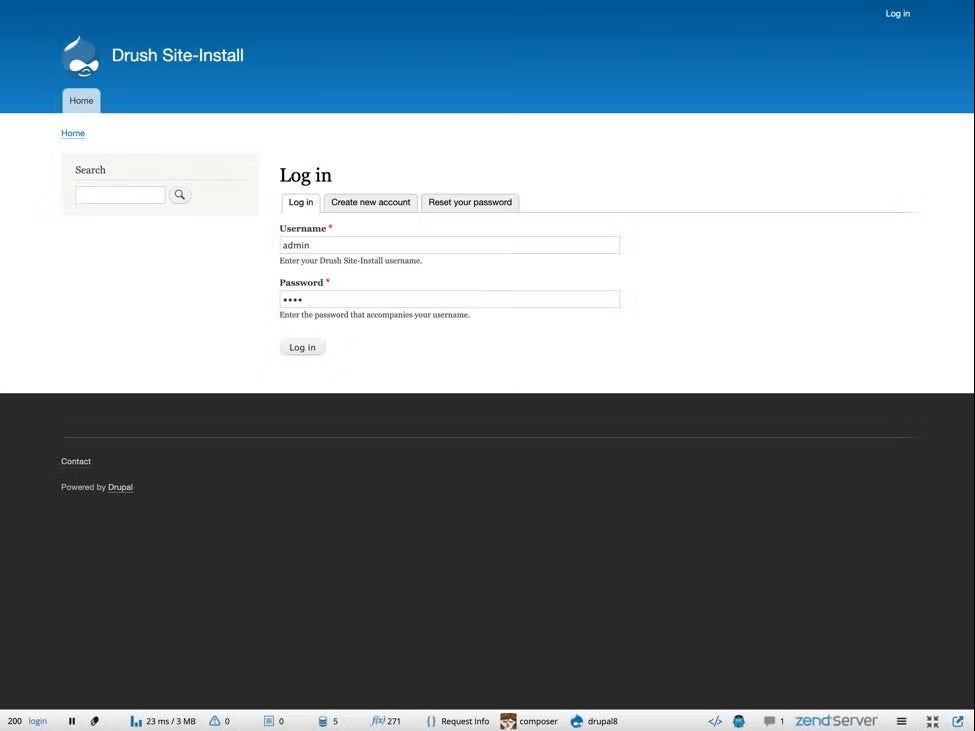975x731 pixels.
Task: Switch to Reset your password tab
Action: pyautogui.click(x=470, y=202)
